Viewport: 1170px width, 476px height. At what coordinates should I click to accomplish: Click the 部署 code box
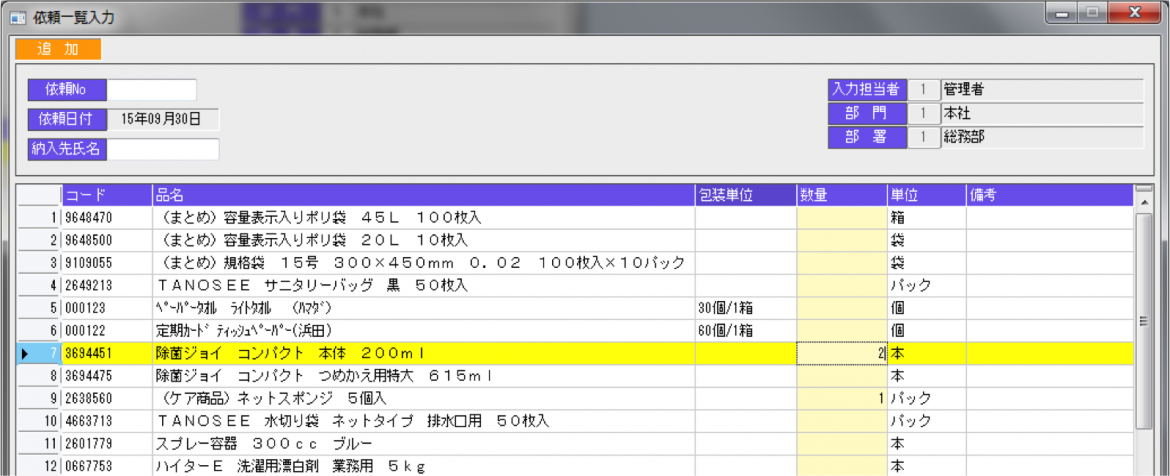(x=923, y=137)
